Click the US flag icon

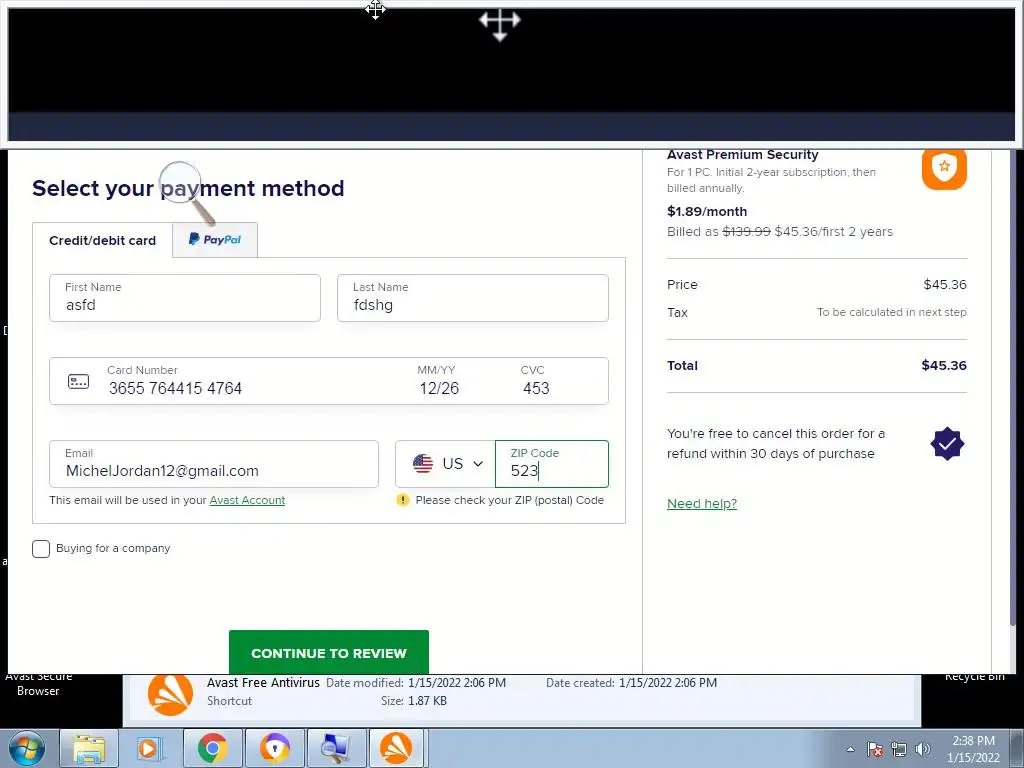[423, 464]
